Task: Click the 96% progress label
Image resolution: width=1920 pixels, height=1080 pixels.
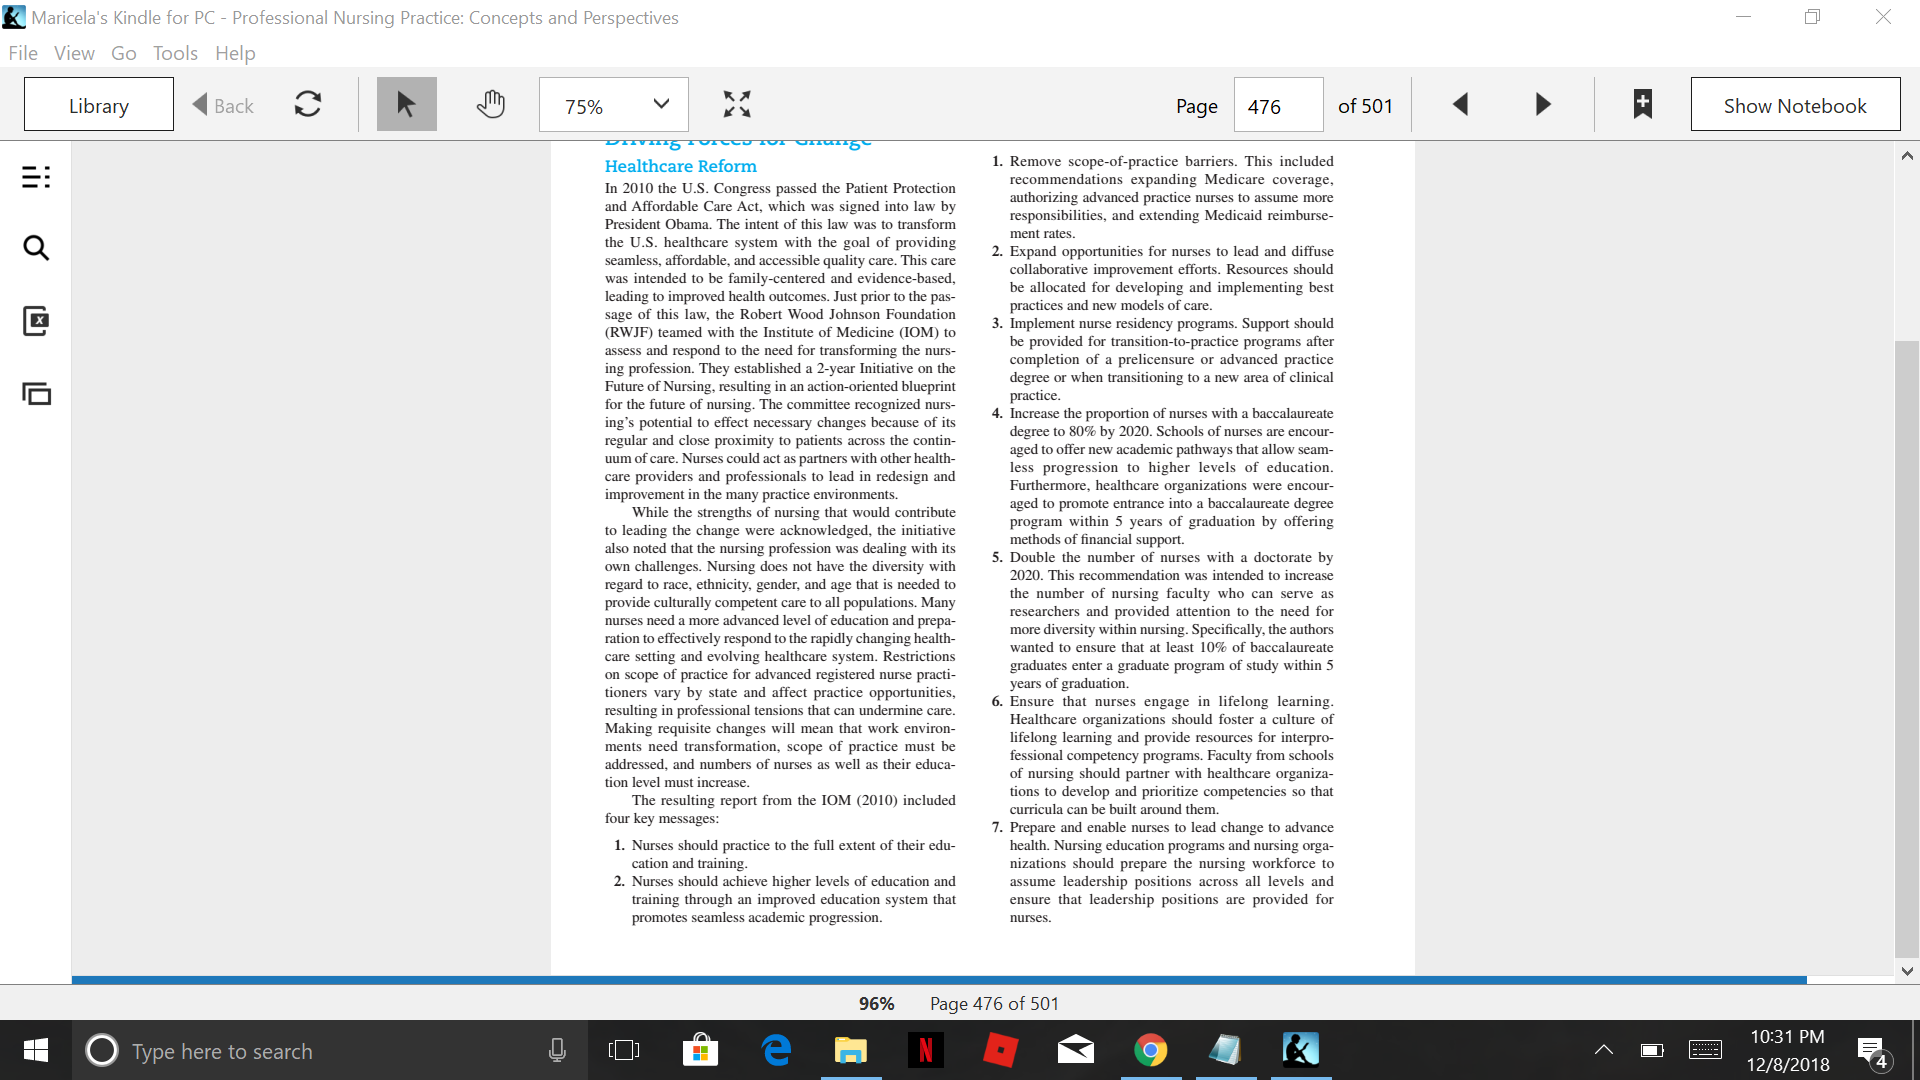Action: (876, 1003)
